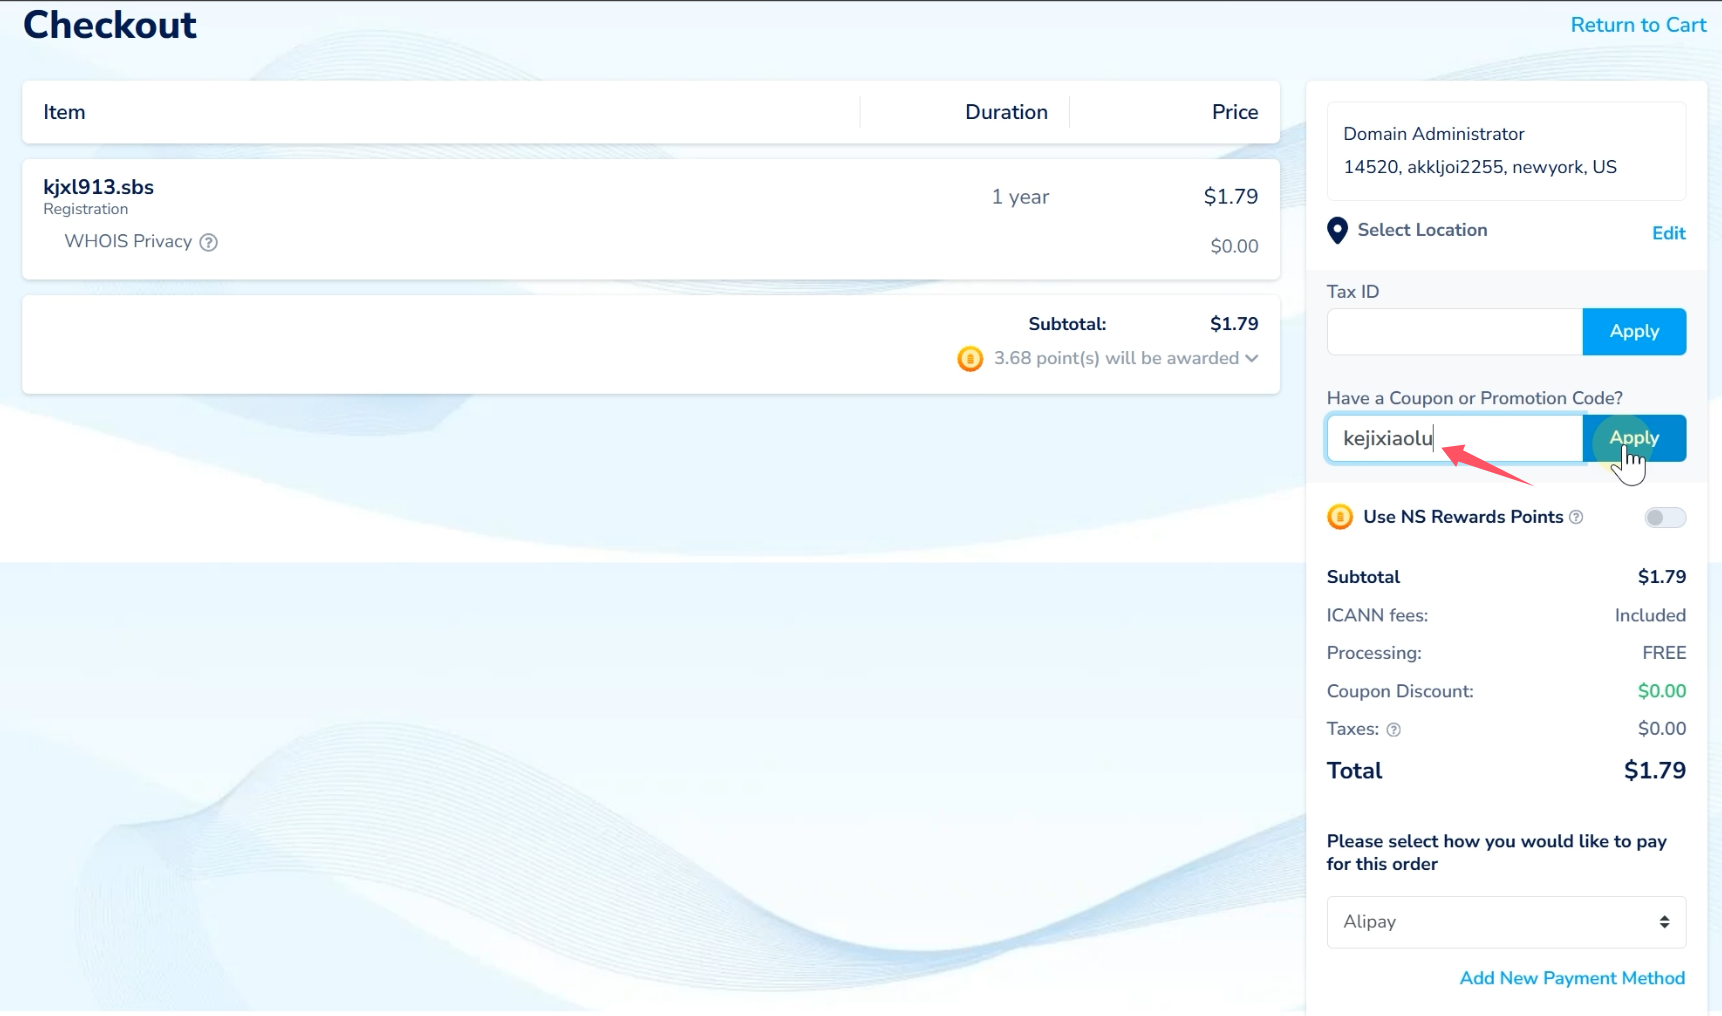Enable the Use NS Rewards Points toggle
Image resolution: width=1722 pixels, height=1016 pixels.
pos(1664,517)
